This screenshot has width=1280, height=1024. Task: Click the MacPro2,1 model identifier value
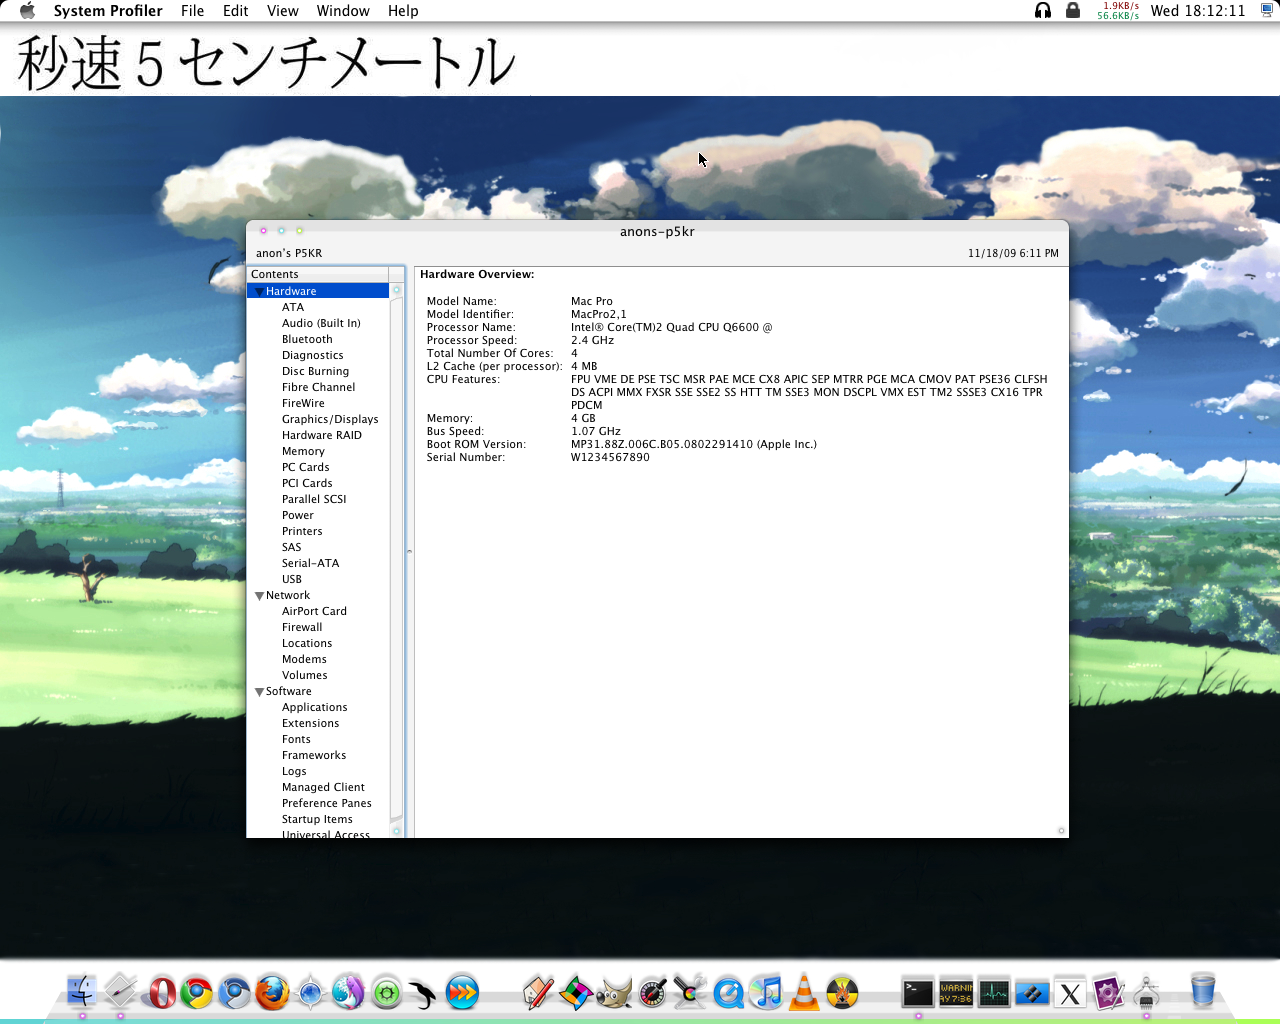point(599,314)
